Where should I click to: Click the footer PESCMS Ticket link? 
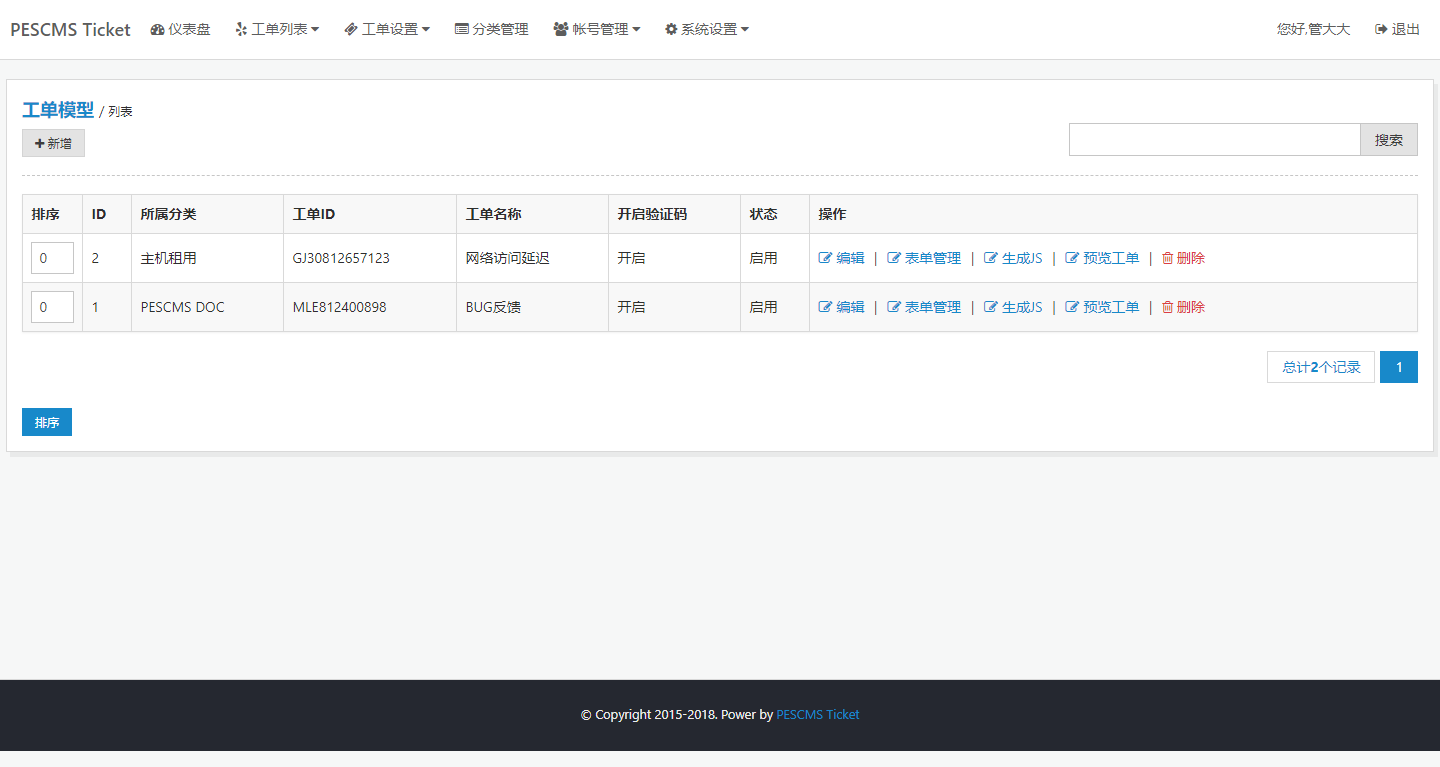[818, 715]
